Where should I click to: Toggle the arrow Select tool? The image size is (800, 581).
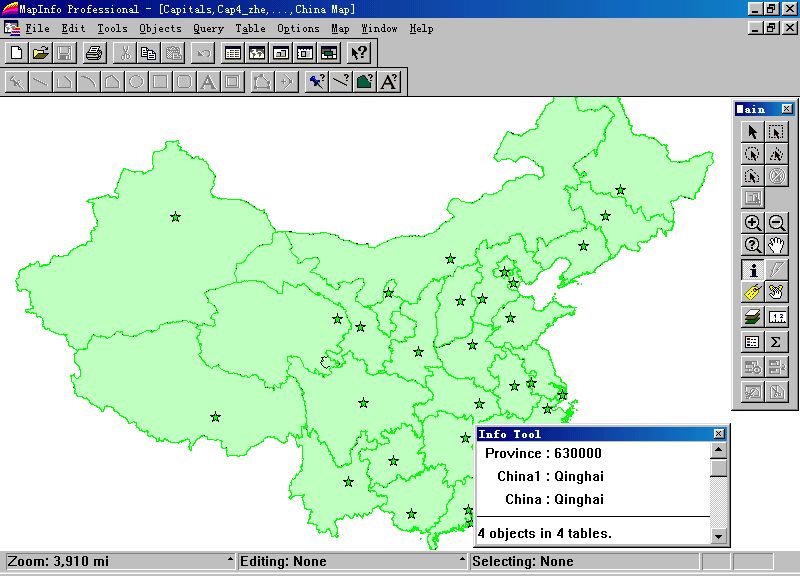click(x=753, y=131)
